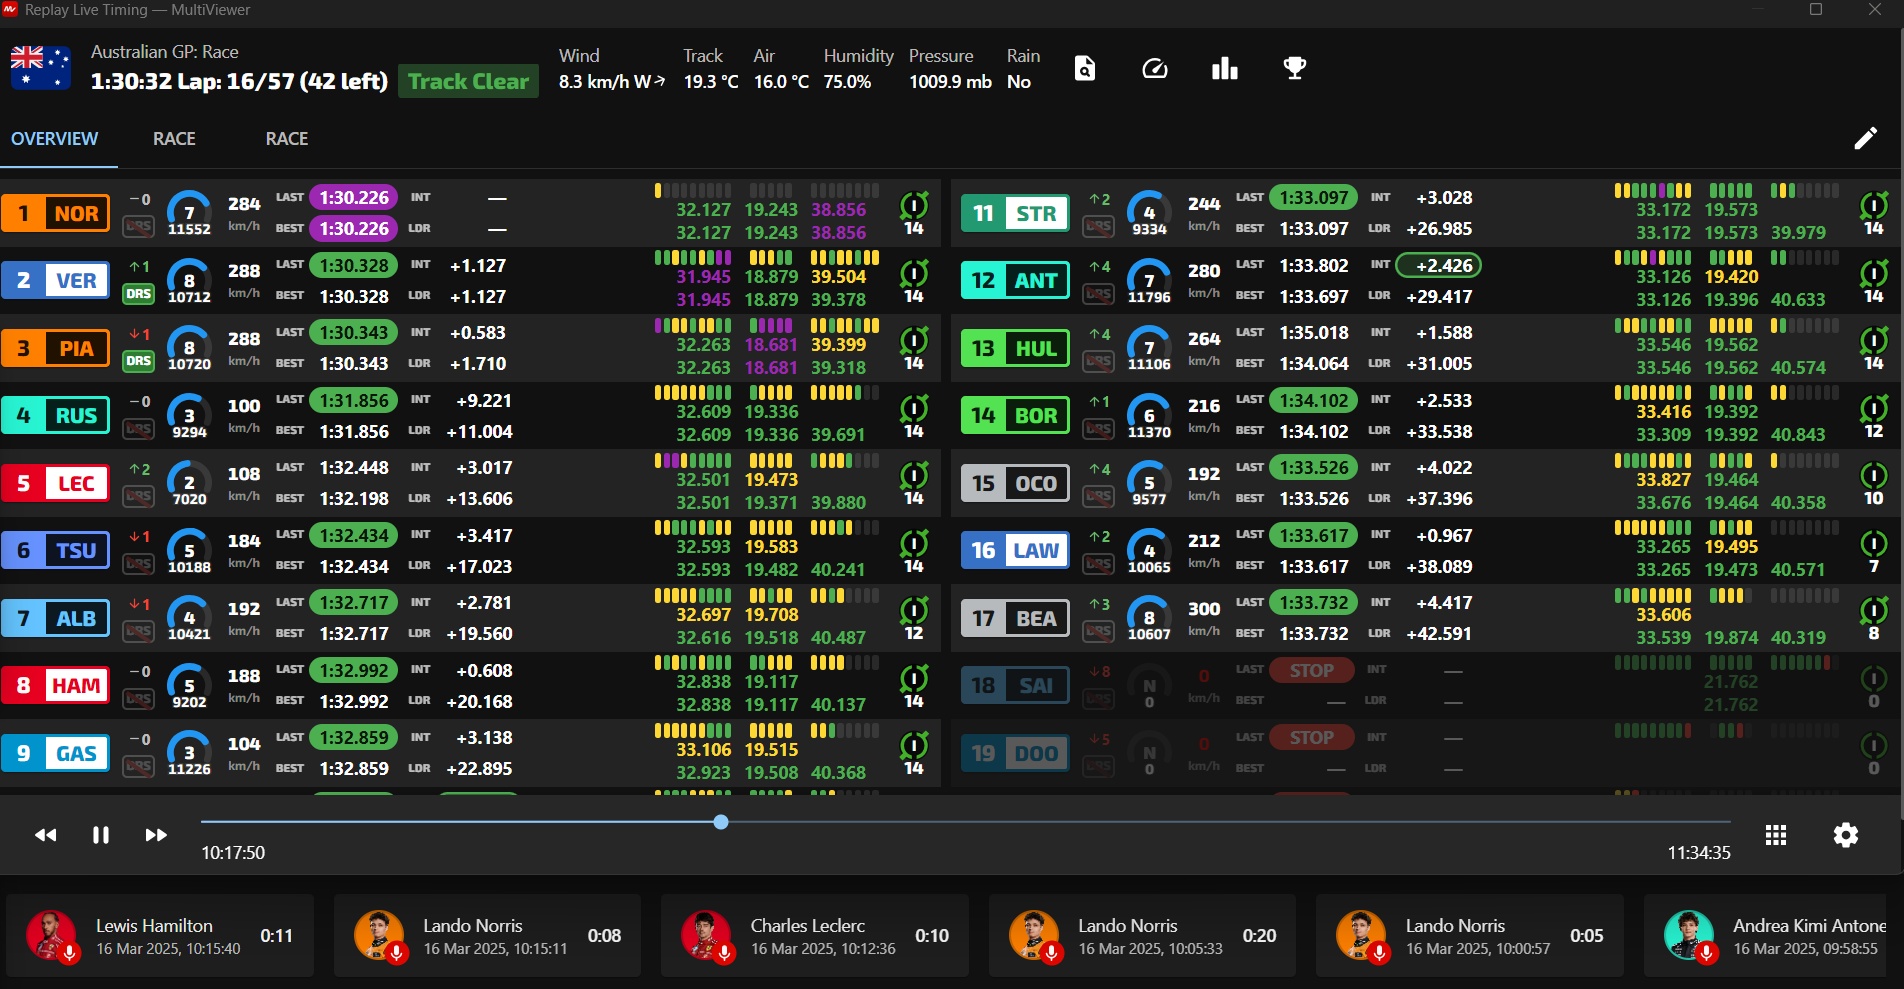Viewport: 1904px width, 989px height.
Task: Click the Australian flag icon
Action: click(40, 68)
